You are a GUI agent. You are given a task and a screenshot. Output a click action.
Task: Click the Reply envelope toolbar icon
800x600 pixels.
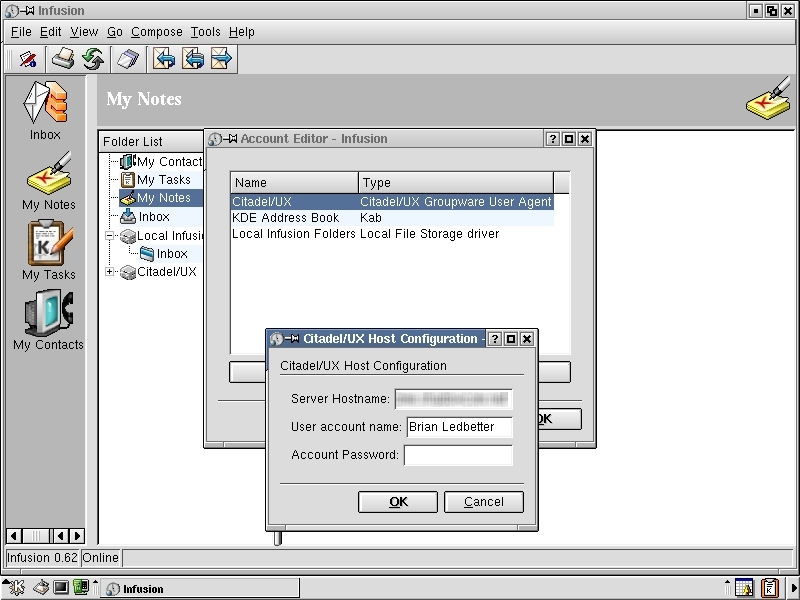[164, 59]
